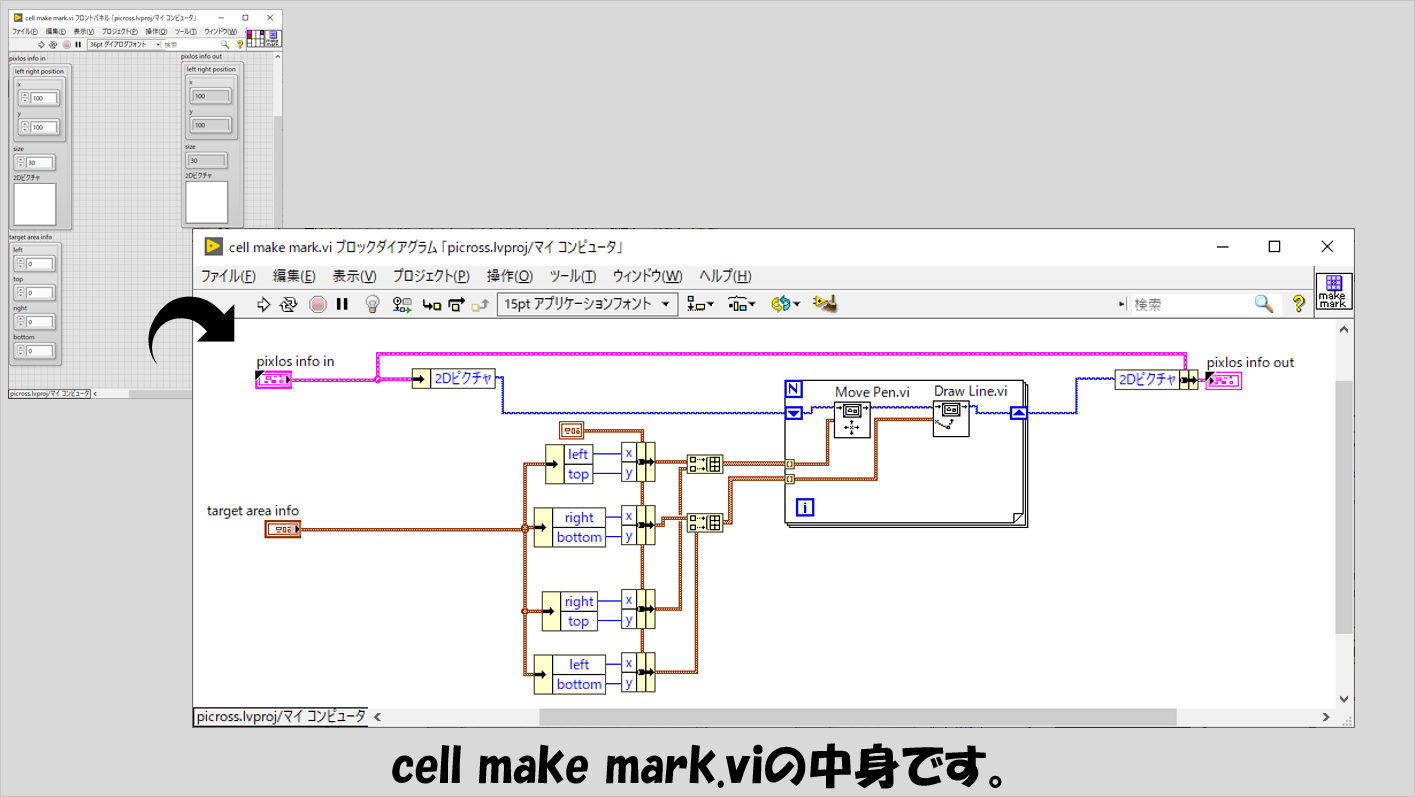
Task: Click 2Dピクチャ box in pixlos info in
Action: 35,204
